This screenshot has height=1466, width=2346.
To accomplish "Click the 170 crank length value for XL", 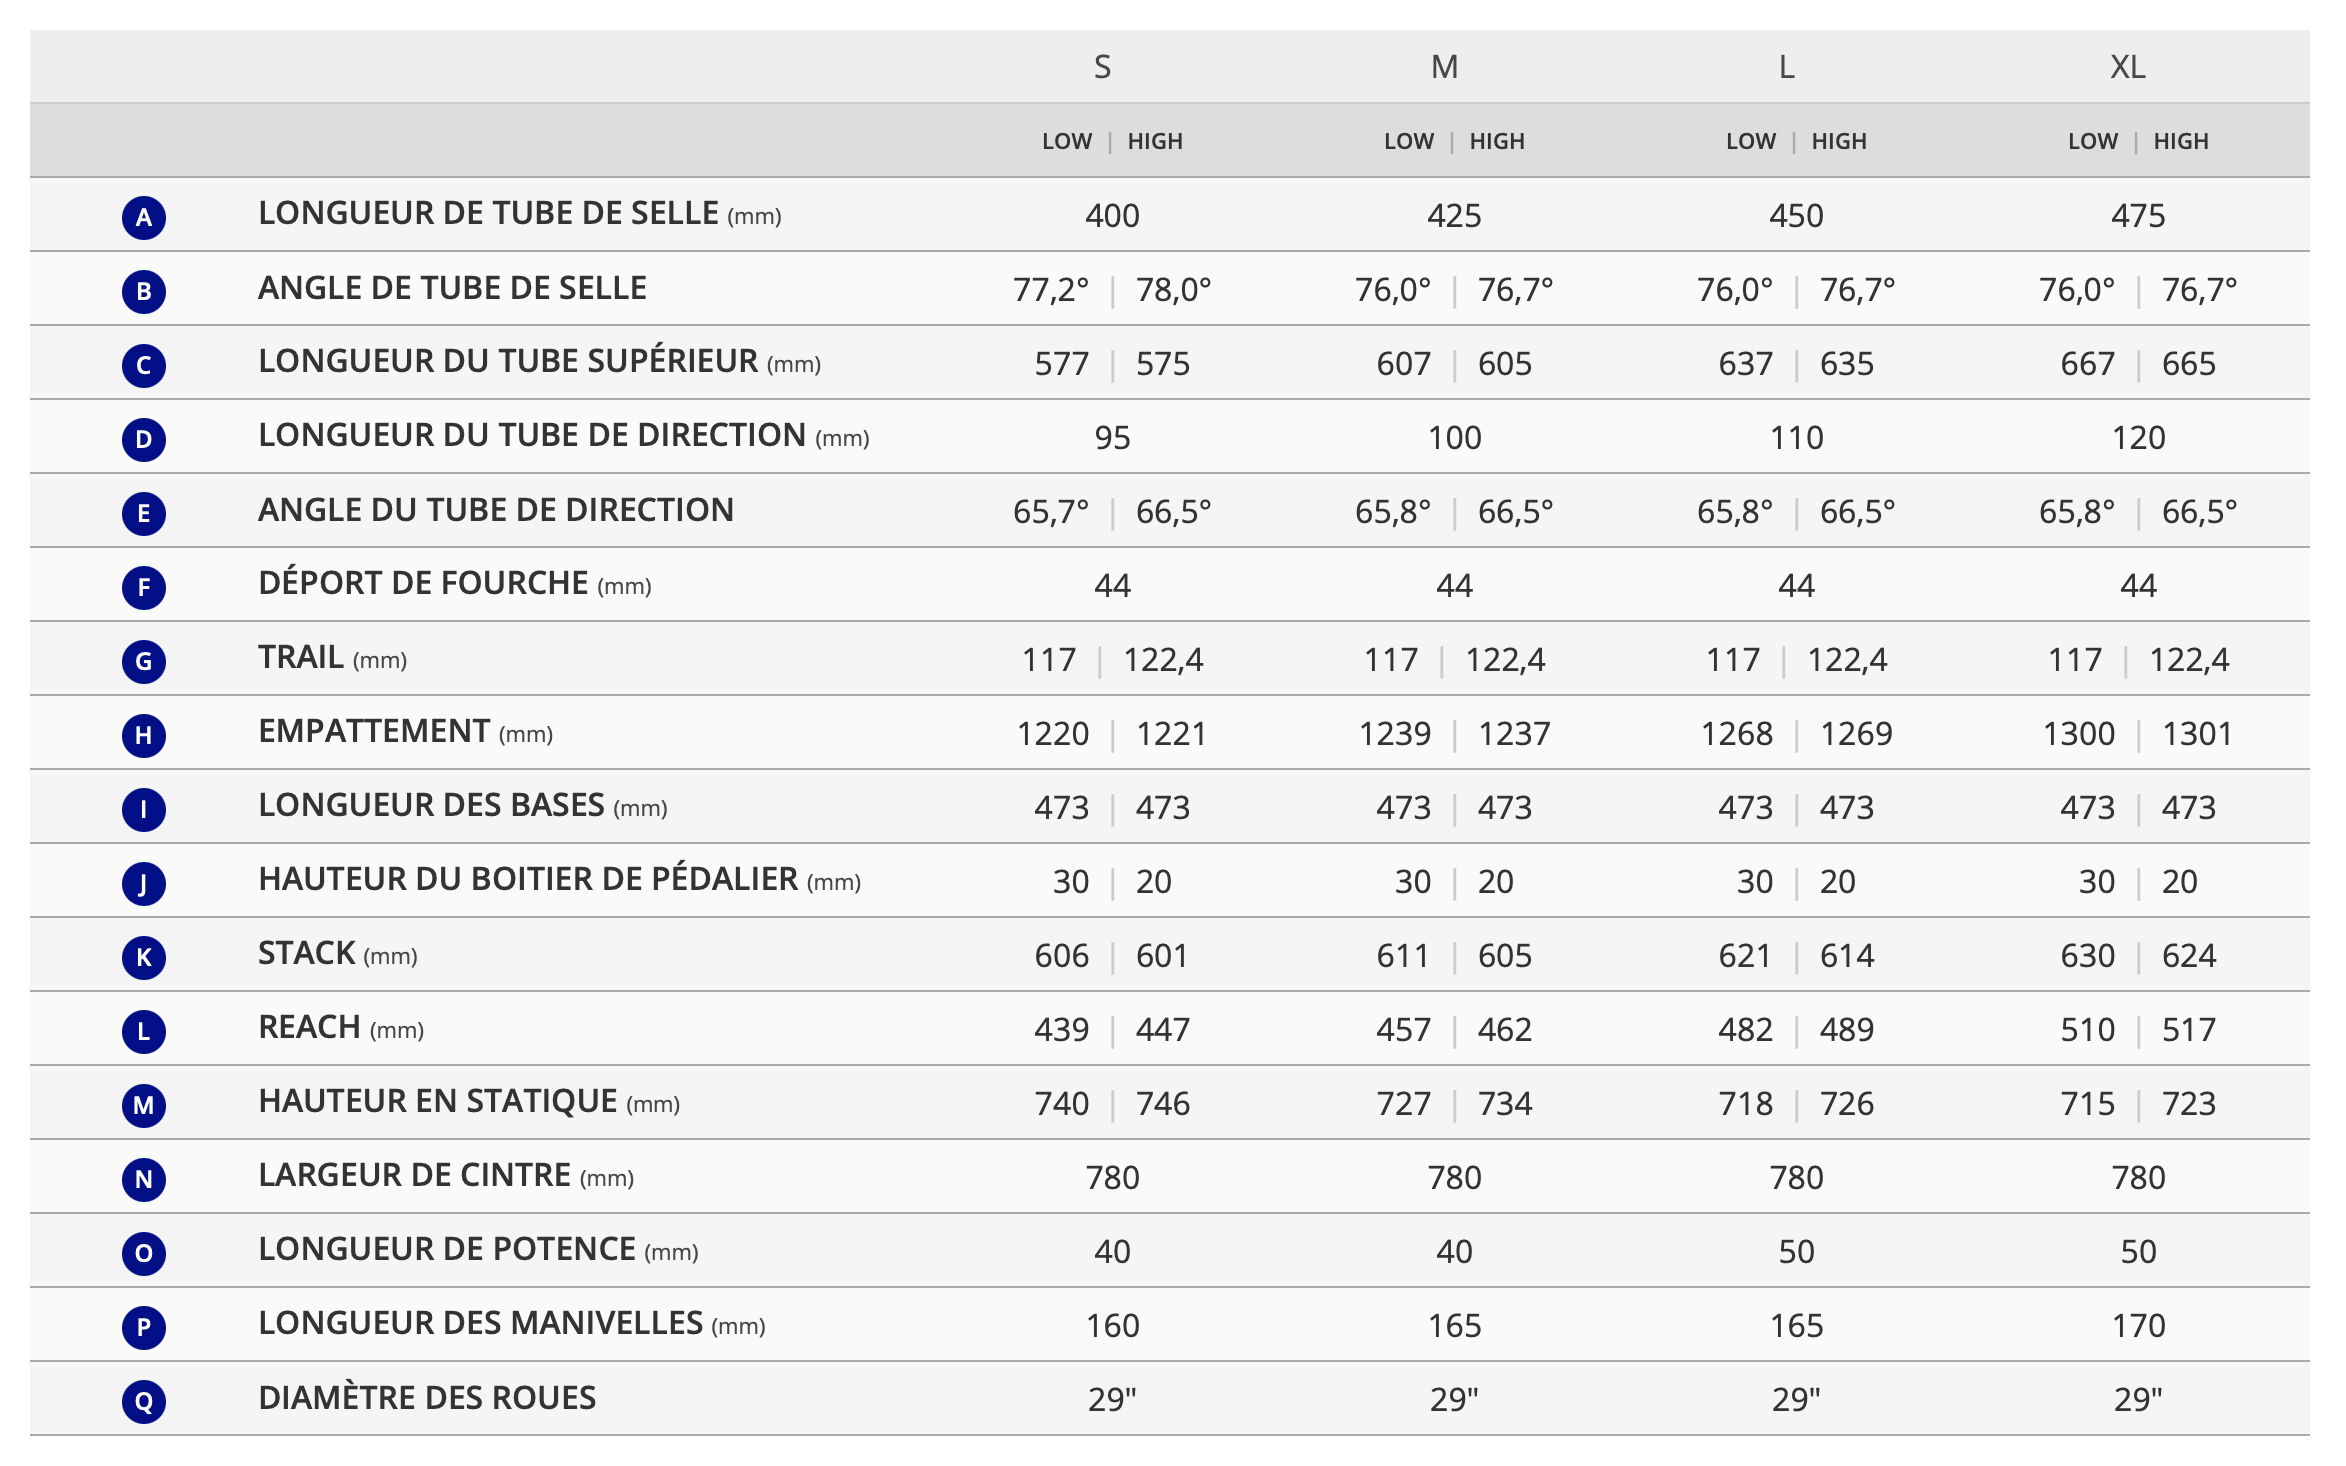I will pyautogui.click(x=2138, y=1326).
